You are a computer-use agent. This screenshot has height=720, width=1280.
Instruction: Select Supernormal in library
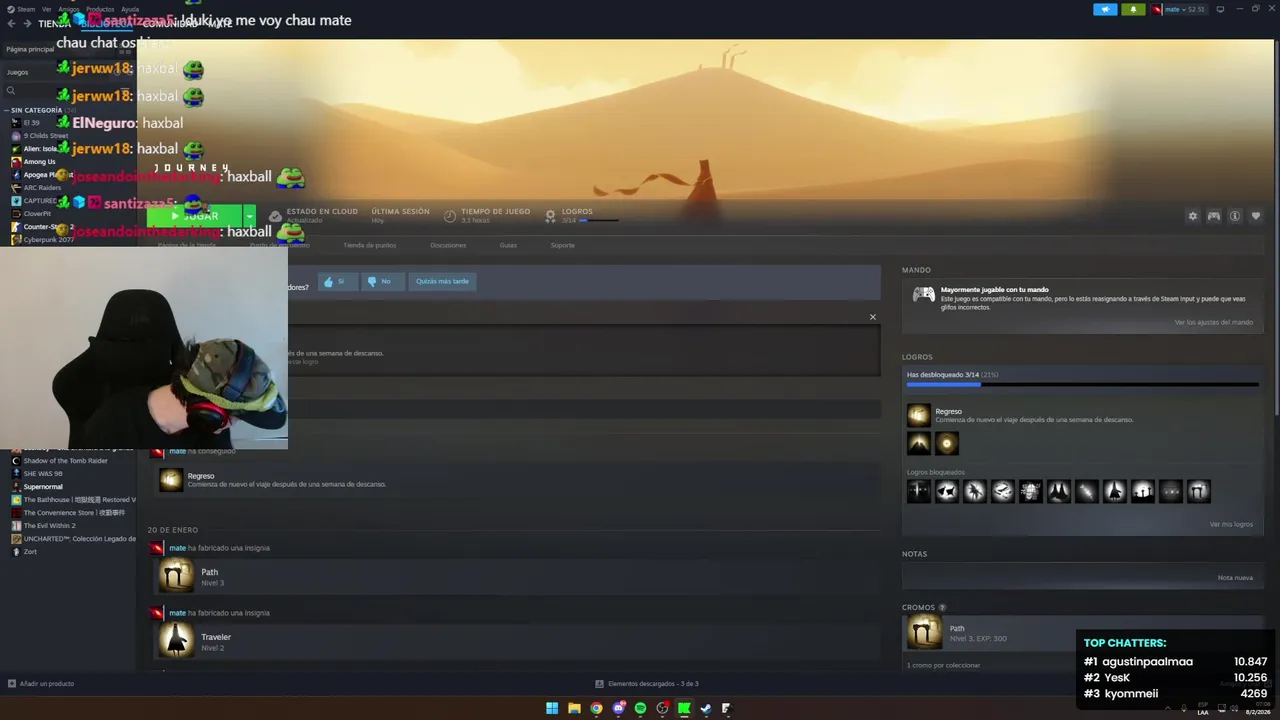click(x=43, y=487)
